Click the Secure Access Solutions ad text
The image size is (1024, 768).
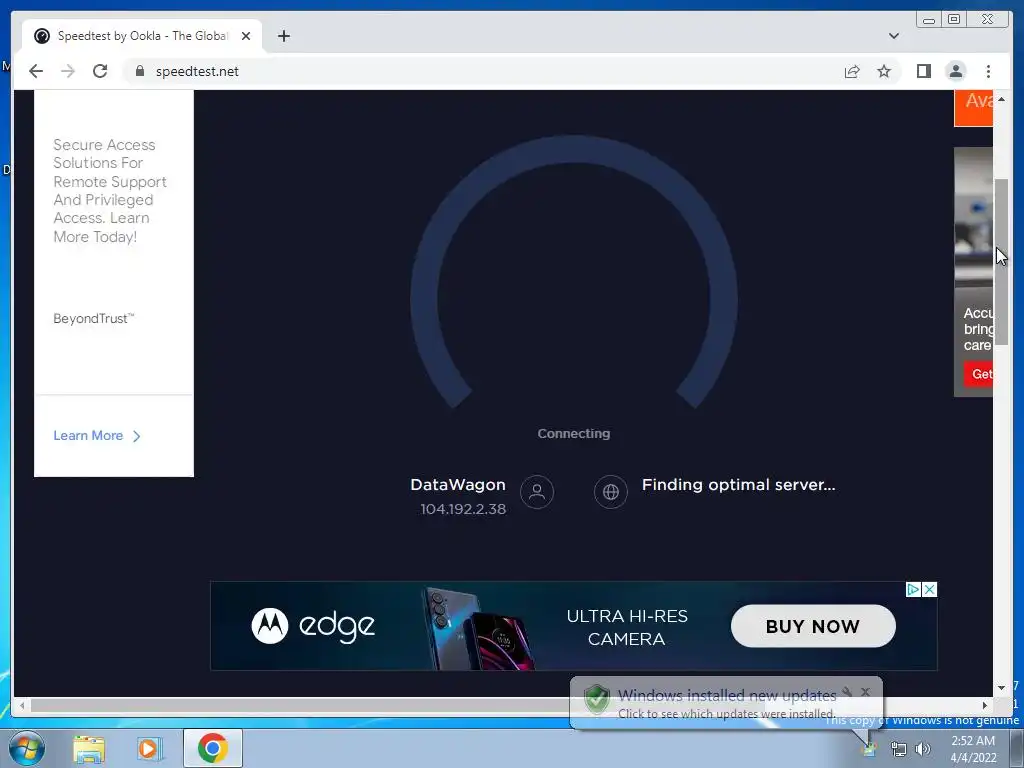pyautogui.click(x=110, y=191)
